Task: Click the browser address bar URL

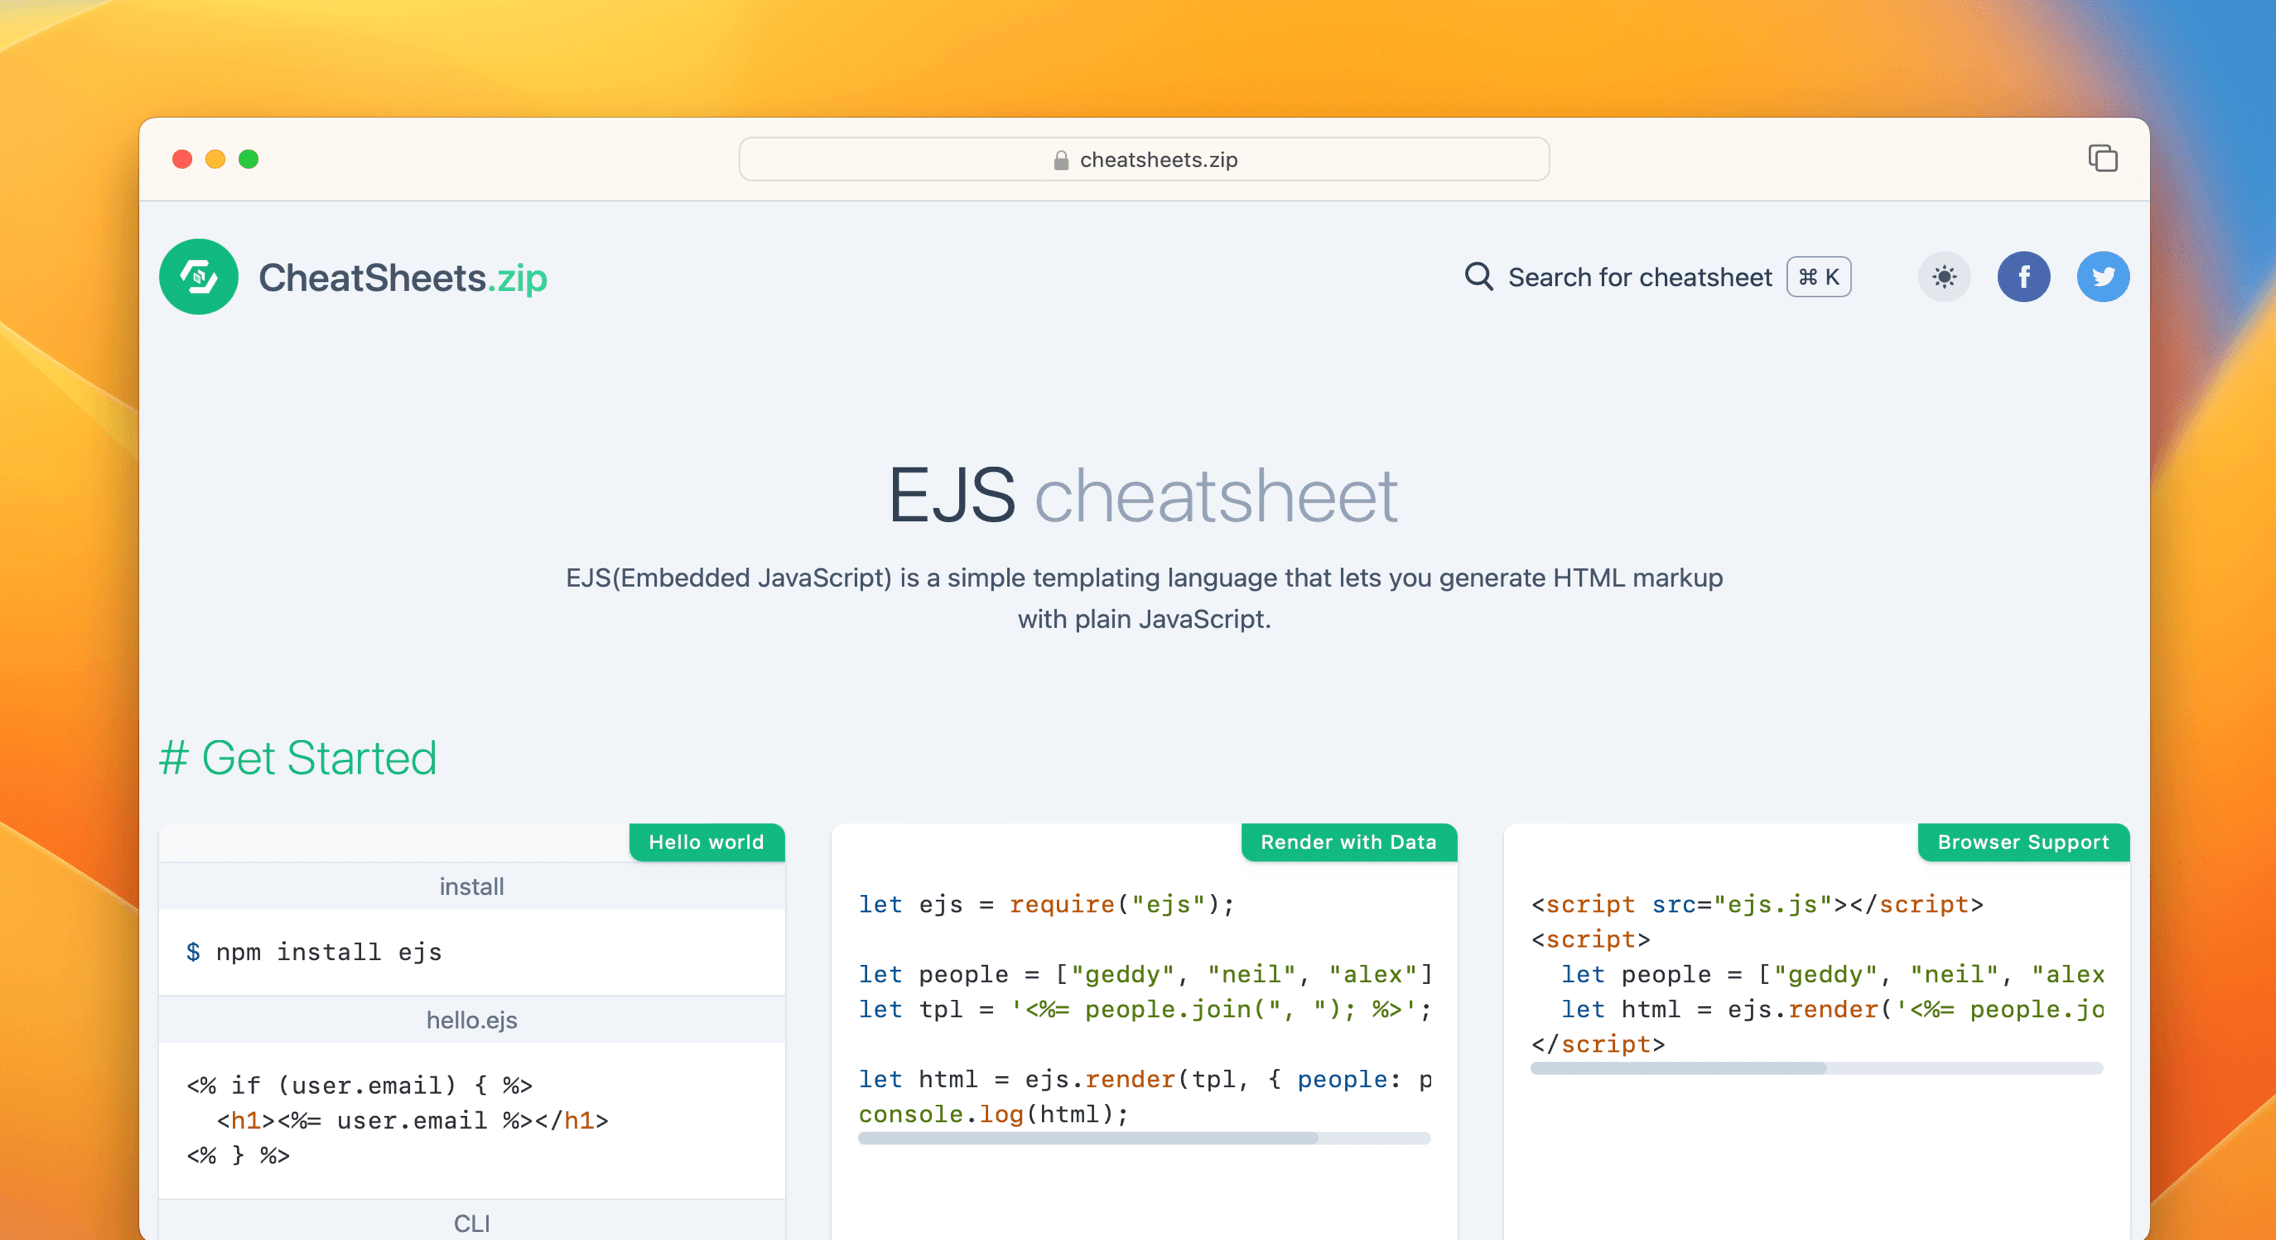Action: coord(1158,159)
